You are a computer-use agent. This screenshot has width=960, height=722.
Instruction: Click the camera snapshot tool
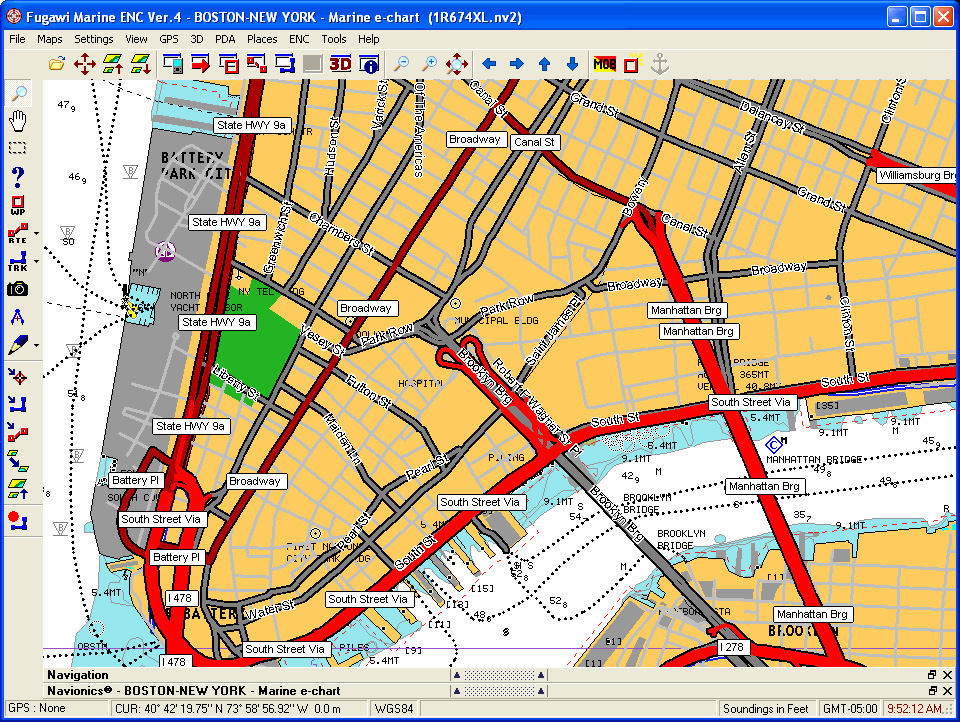18,289
